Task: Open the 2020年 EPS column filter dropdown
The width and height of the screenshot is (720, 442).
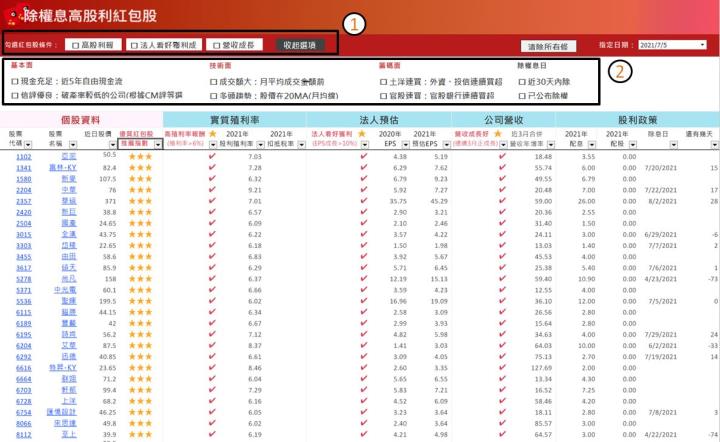Action: [405, 145]
